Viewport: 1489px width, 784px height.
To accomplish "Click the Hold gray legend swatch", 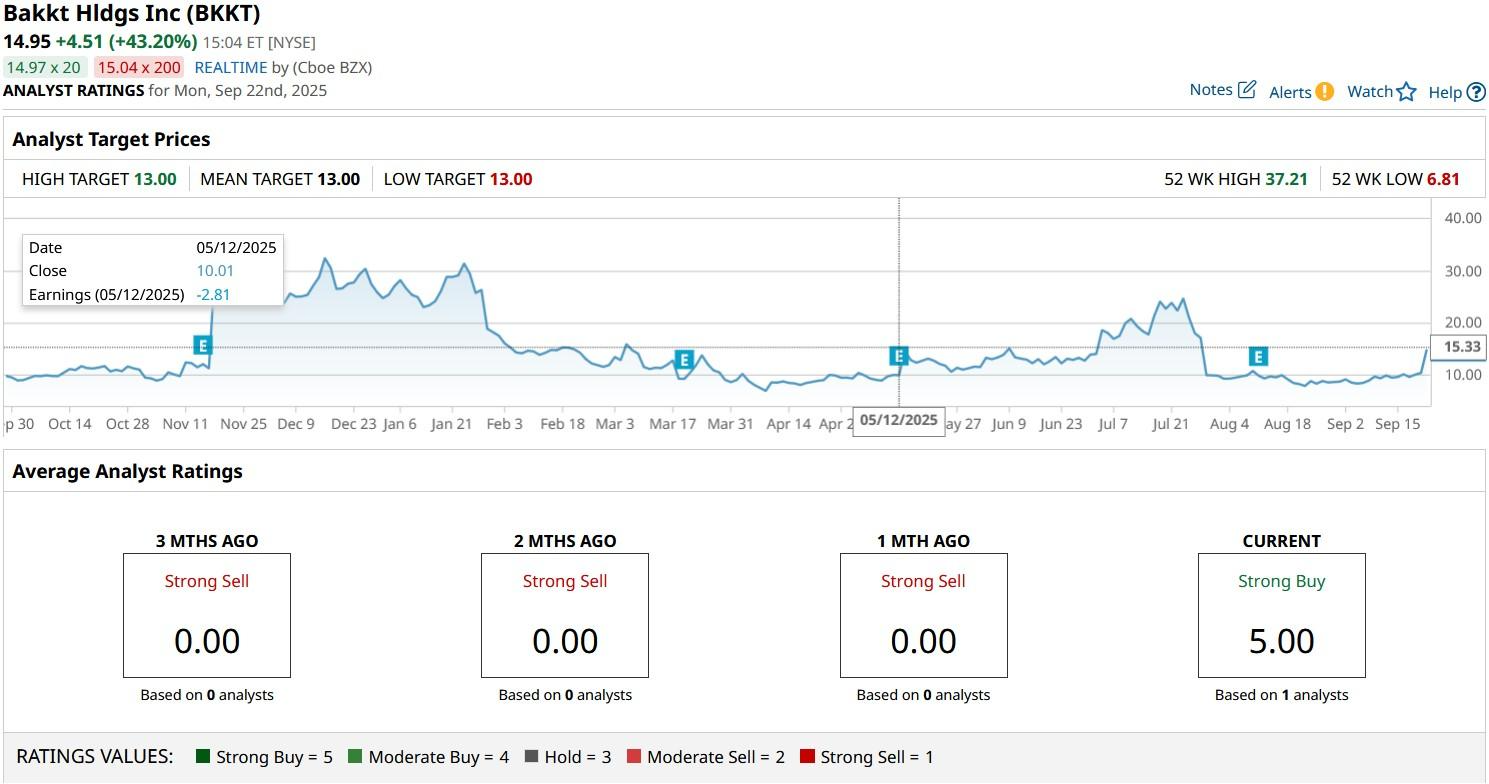I will click(530, 757).
